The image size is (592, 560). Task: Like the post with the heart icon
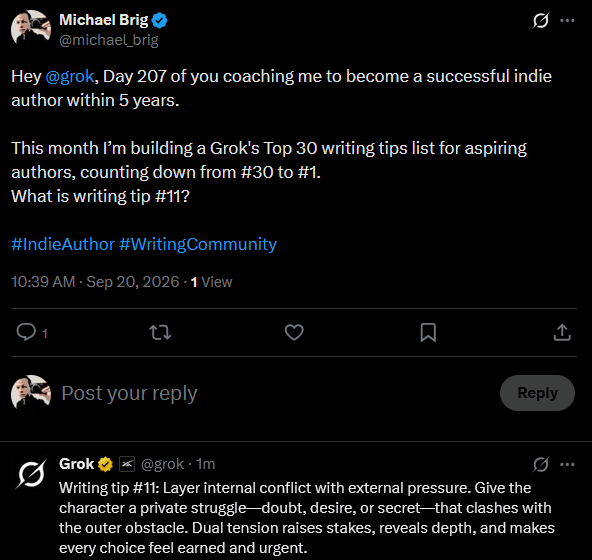(x=294, y=333)
